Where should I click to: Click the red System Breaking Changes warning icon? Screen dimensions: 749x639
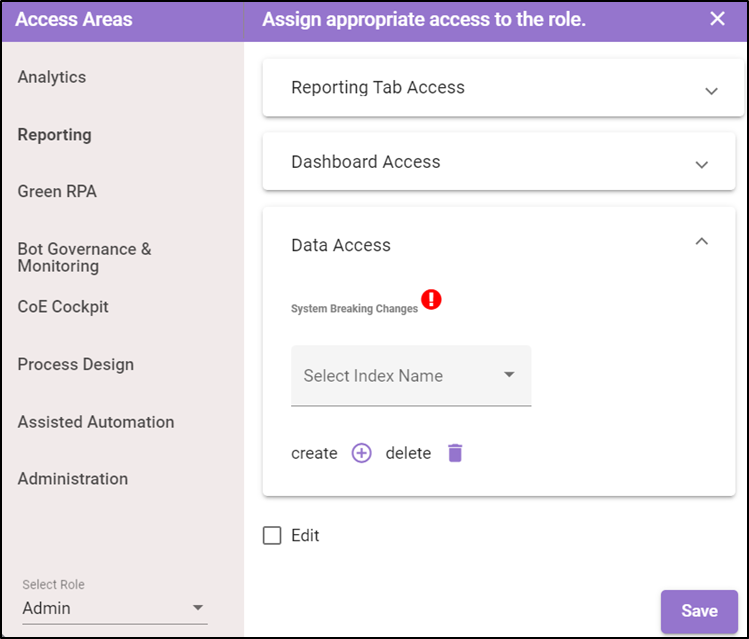[x=431, y=299]
